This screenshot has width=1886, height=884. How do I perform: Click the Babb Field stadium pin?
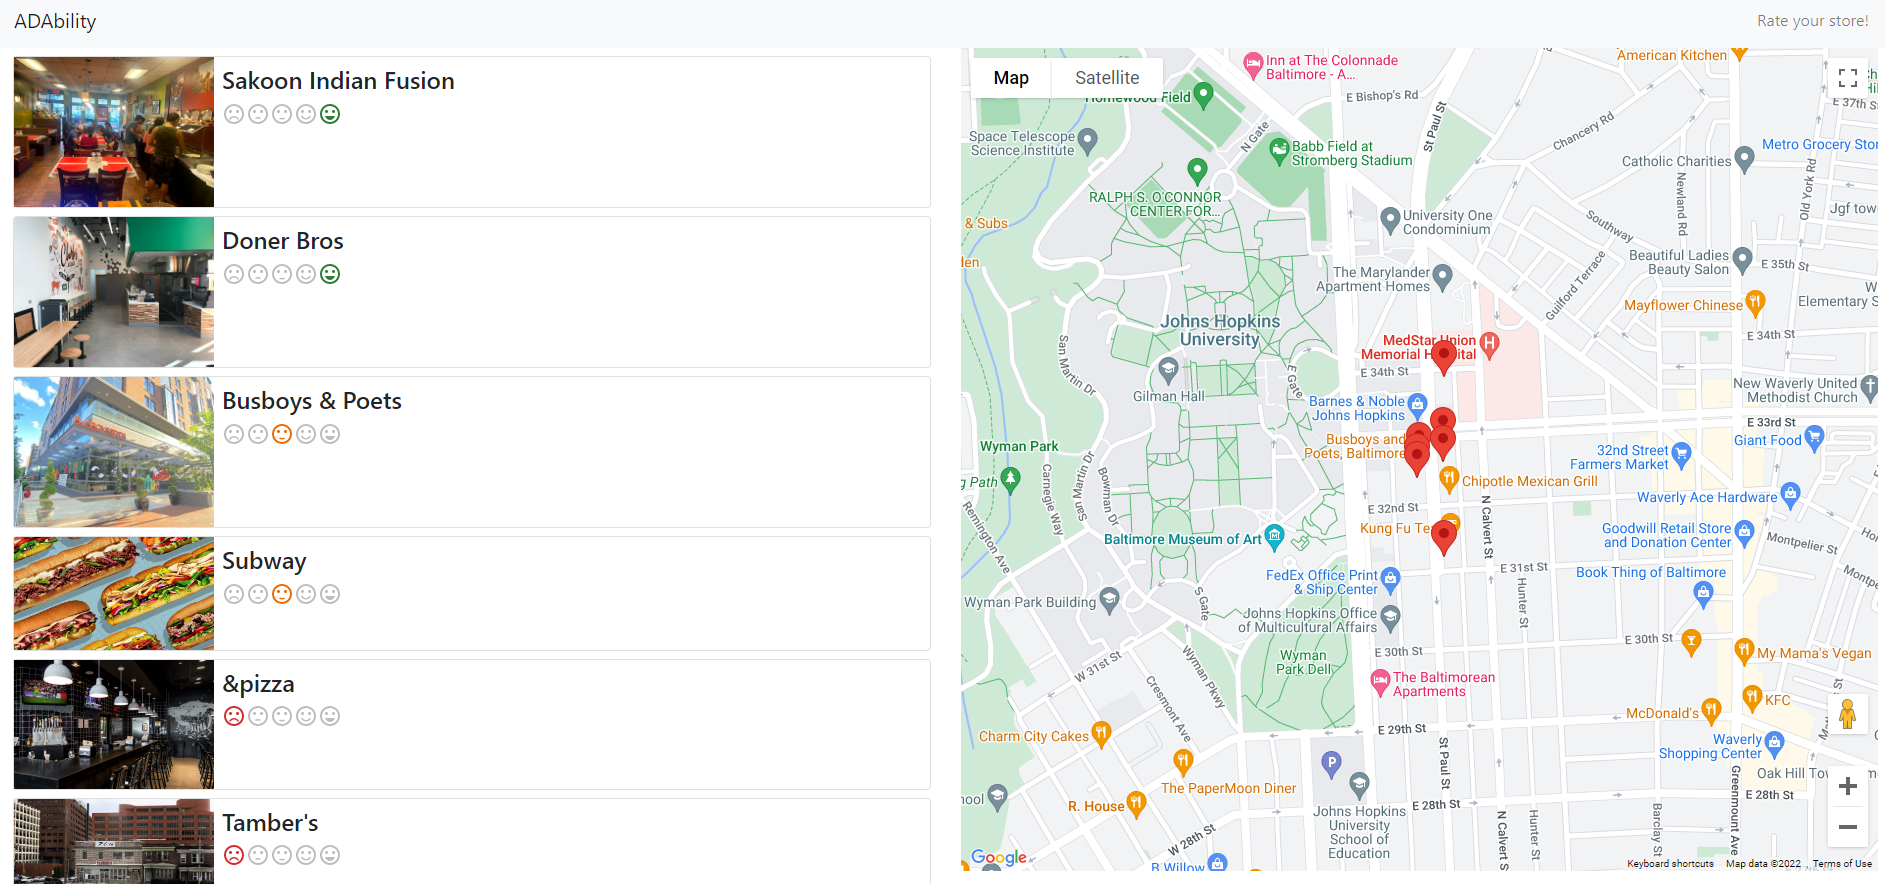[1279, 152]
